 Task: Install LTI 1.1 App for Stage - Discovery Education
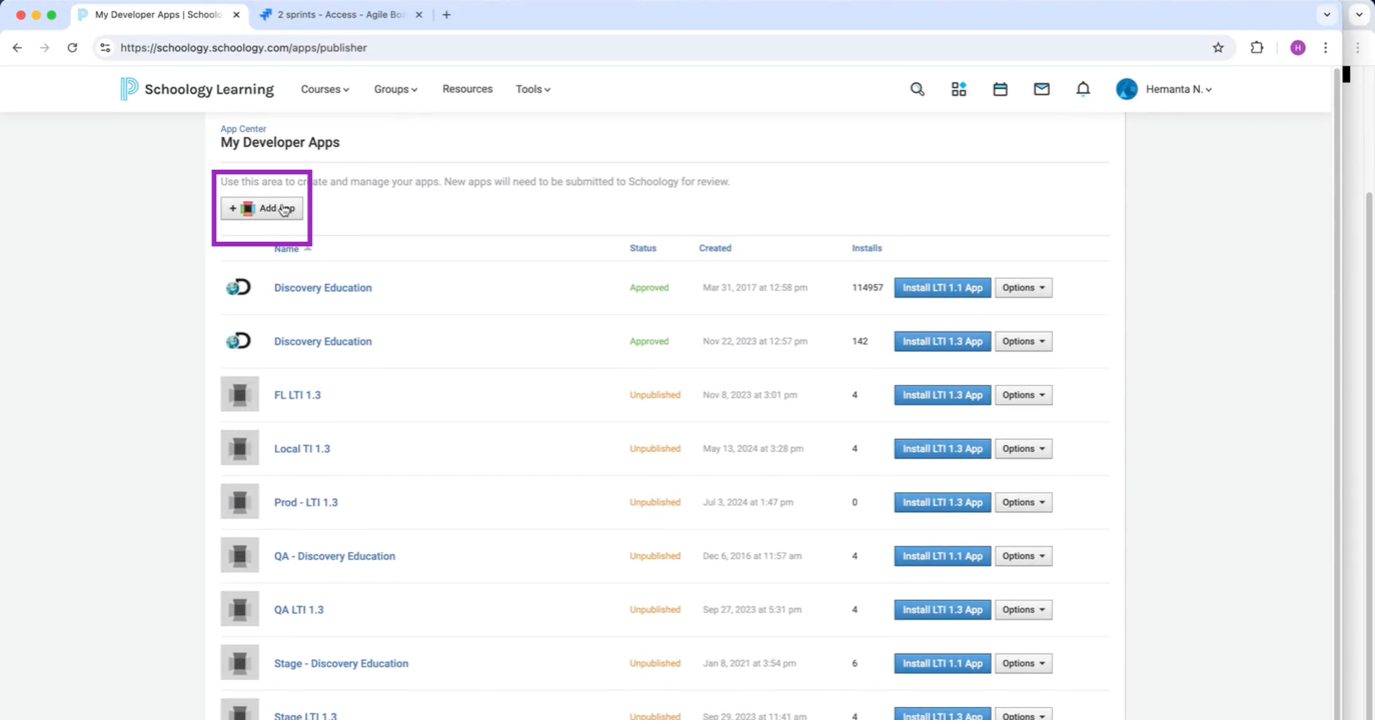pos(942,663)
